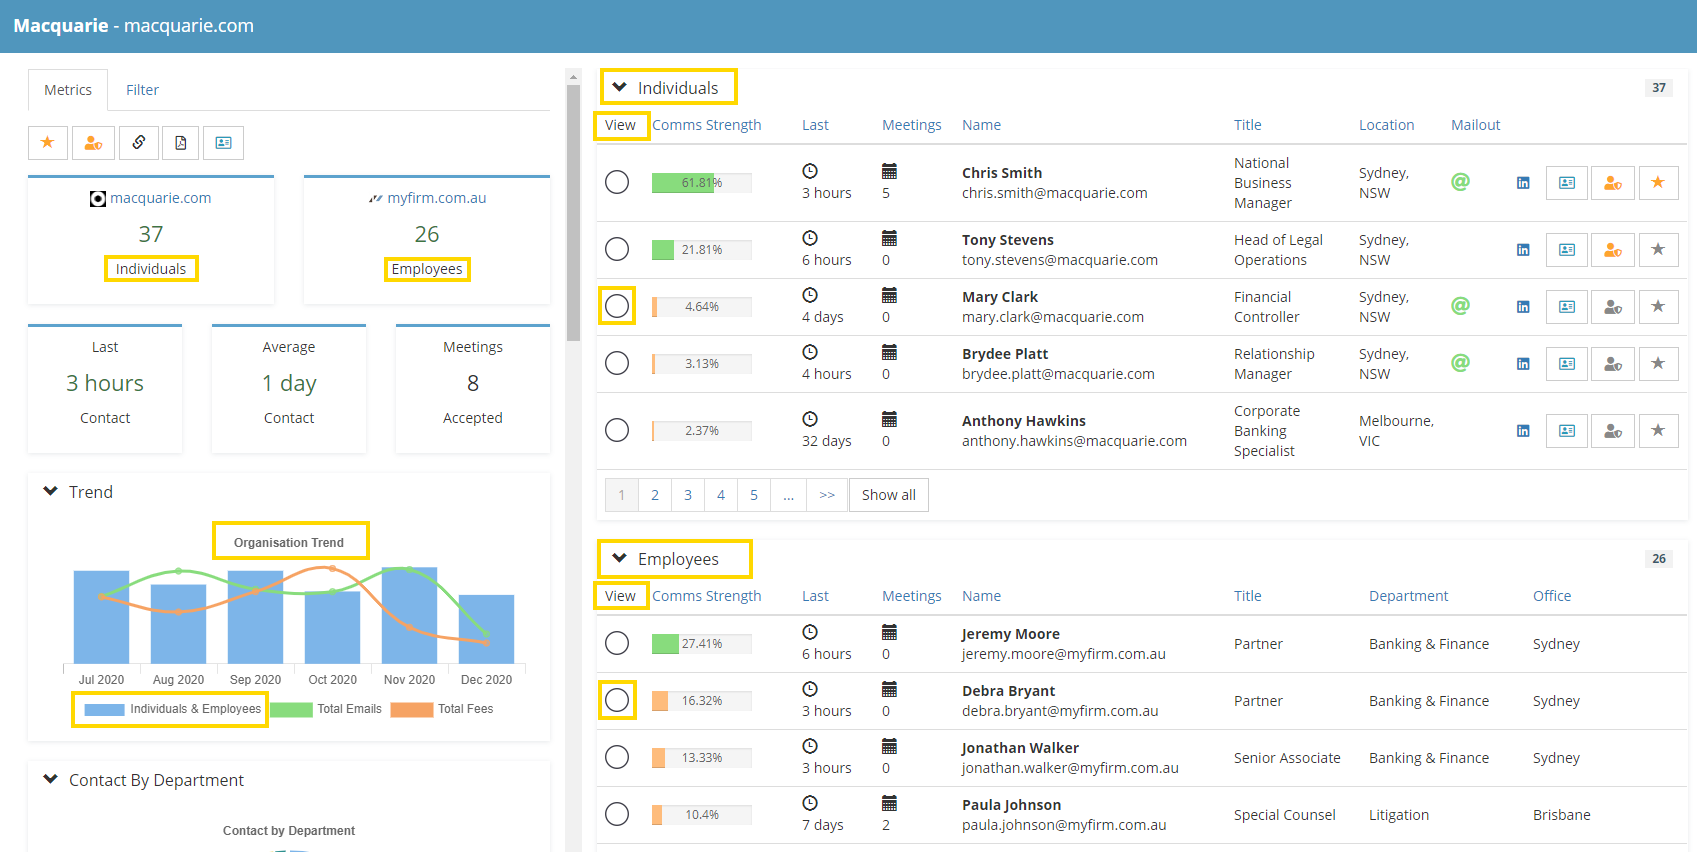Sort Employees by Department column
1697x852 pixels.
(x=1408, y=596)
